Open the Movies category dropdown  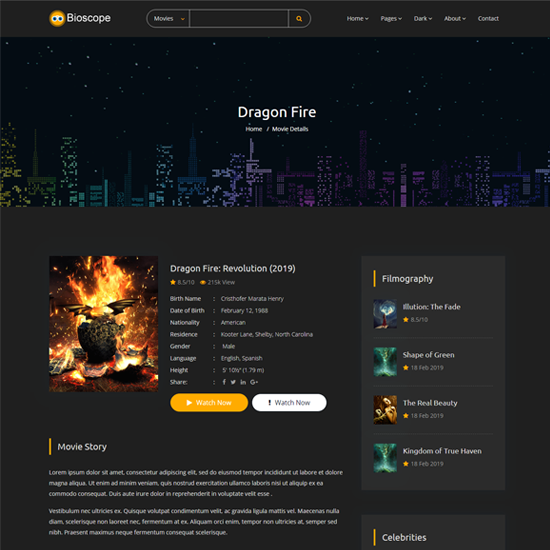pyautogui.click(x=168, y=19)
